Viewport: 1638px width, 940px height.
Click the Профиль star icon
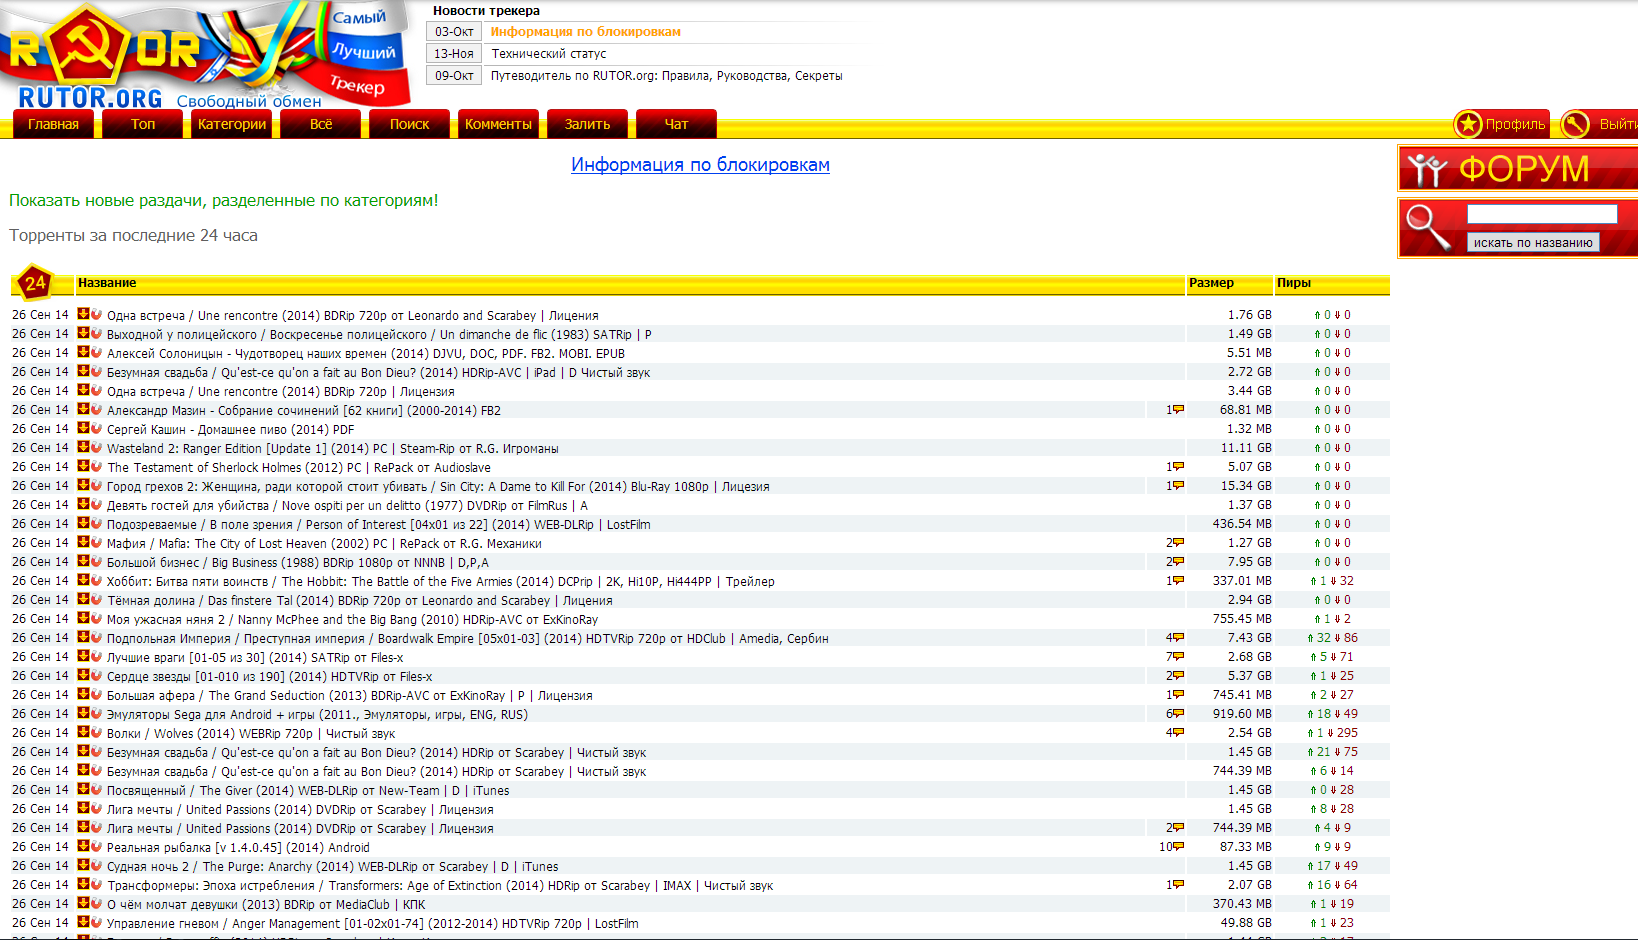[x=1468, y=124]
